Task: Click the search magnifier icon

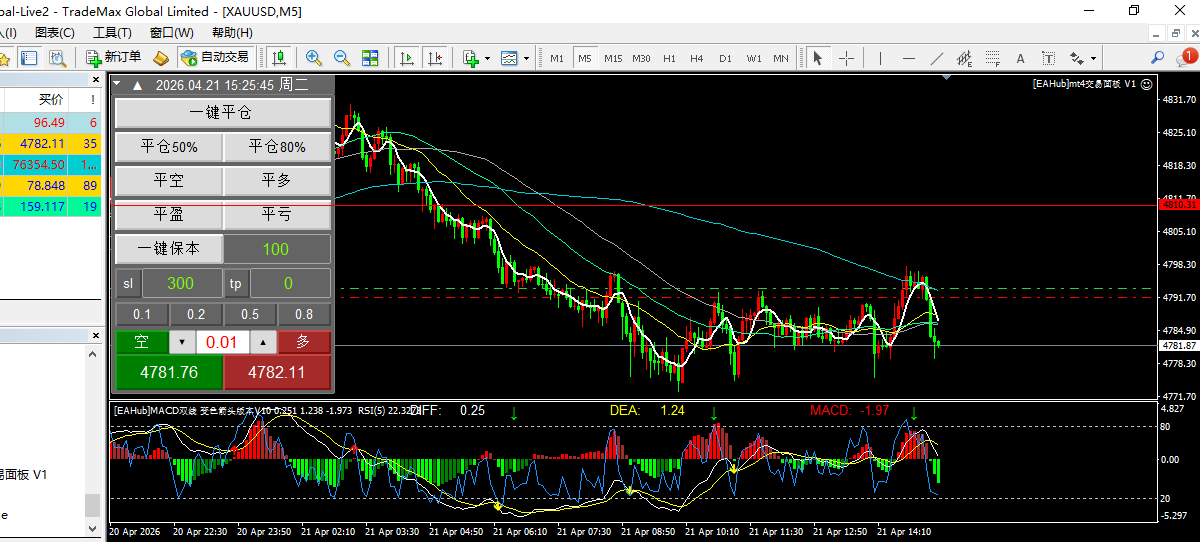Action: click(x=1158, y=58)
